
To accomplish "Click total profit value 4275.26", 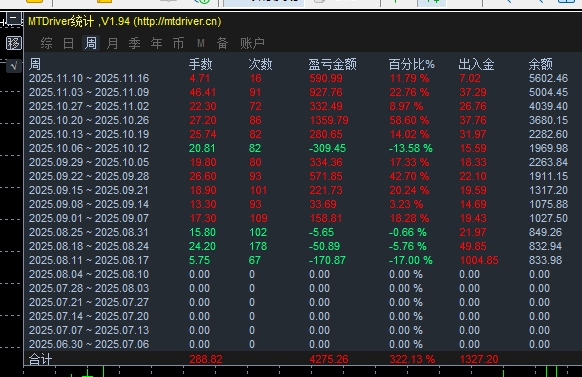I will tap(329, 359).
